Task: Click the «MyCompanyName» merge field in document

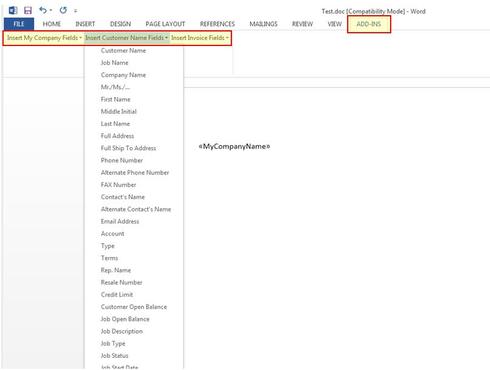Action: (234, 146)
